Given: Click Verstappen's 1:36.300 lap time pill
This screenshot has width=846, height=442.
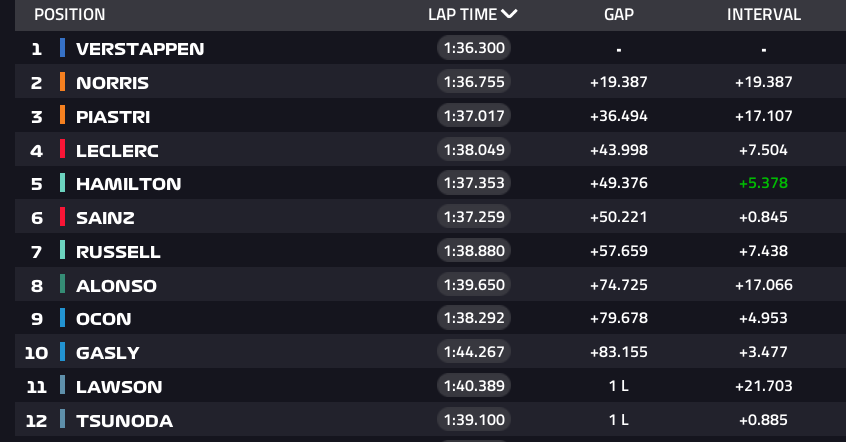Looking at the screenshot, I should [x=474, y=48].
